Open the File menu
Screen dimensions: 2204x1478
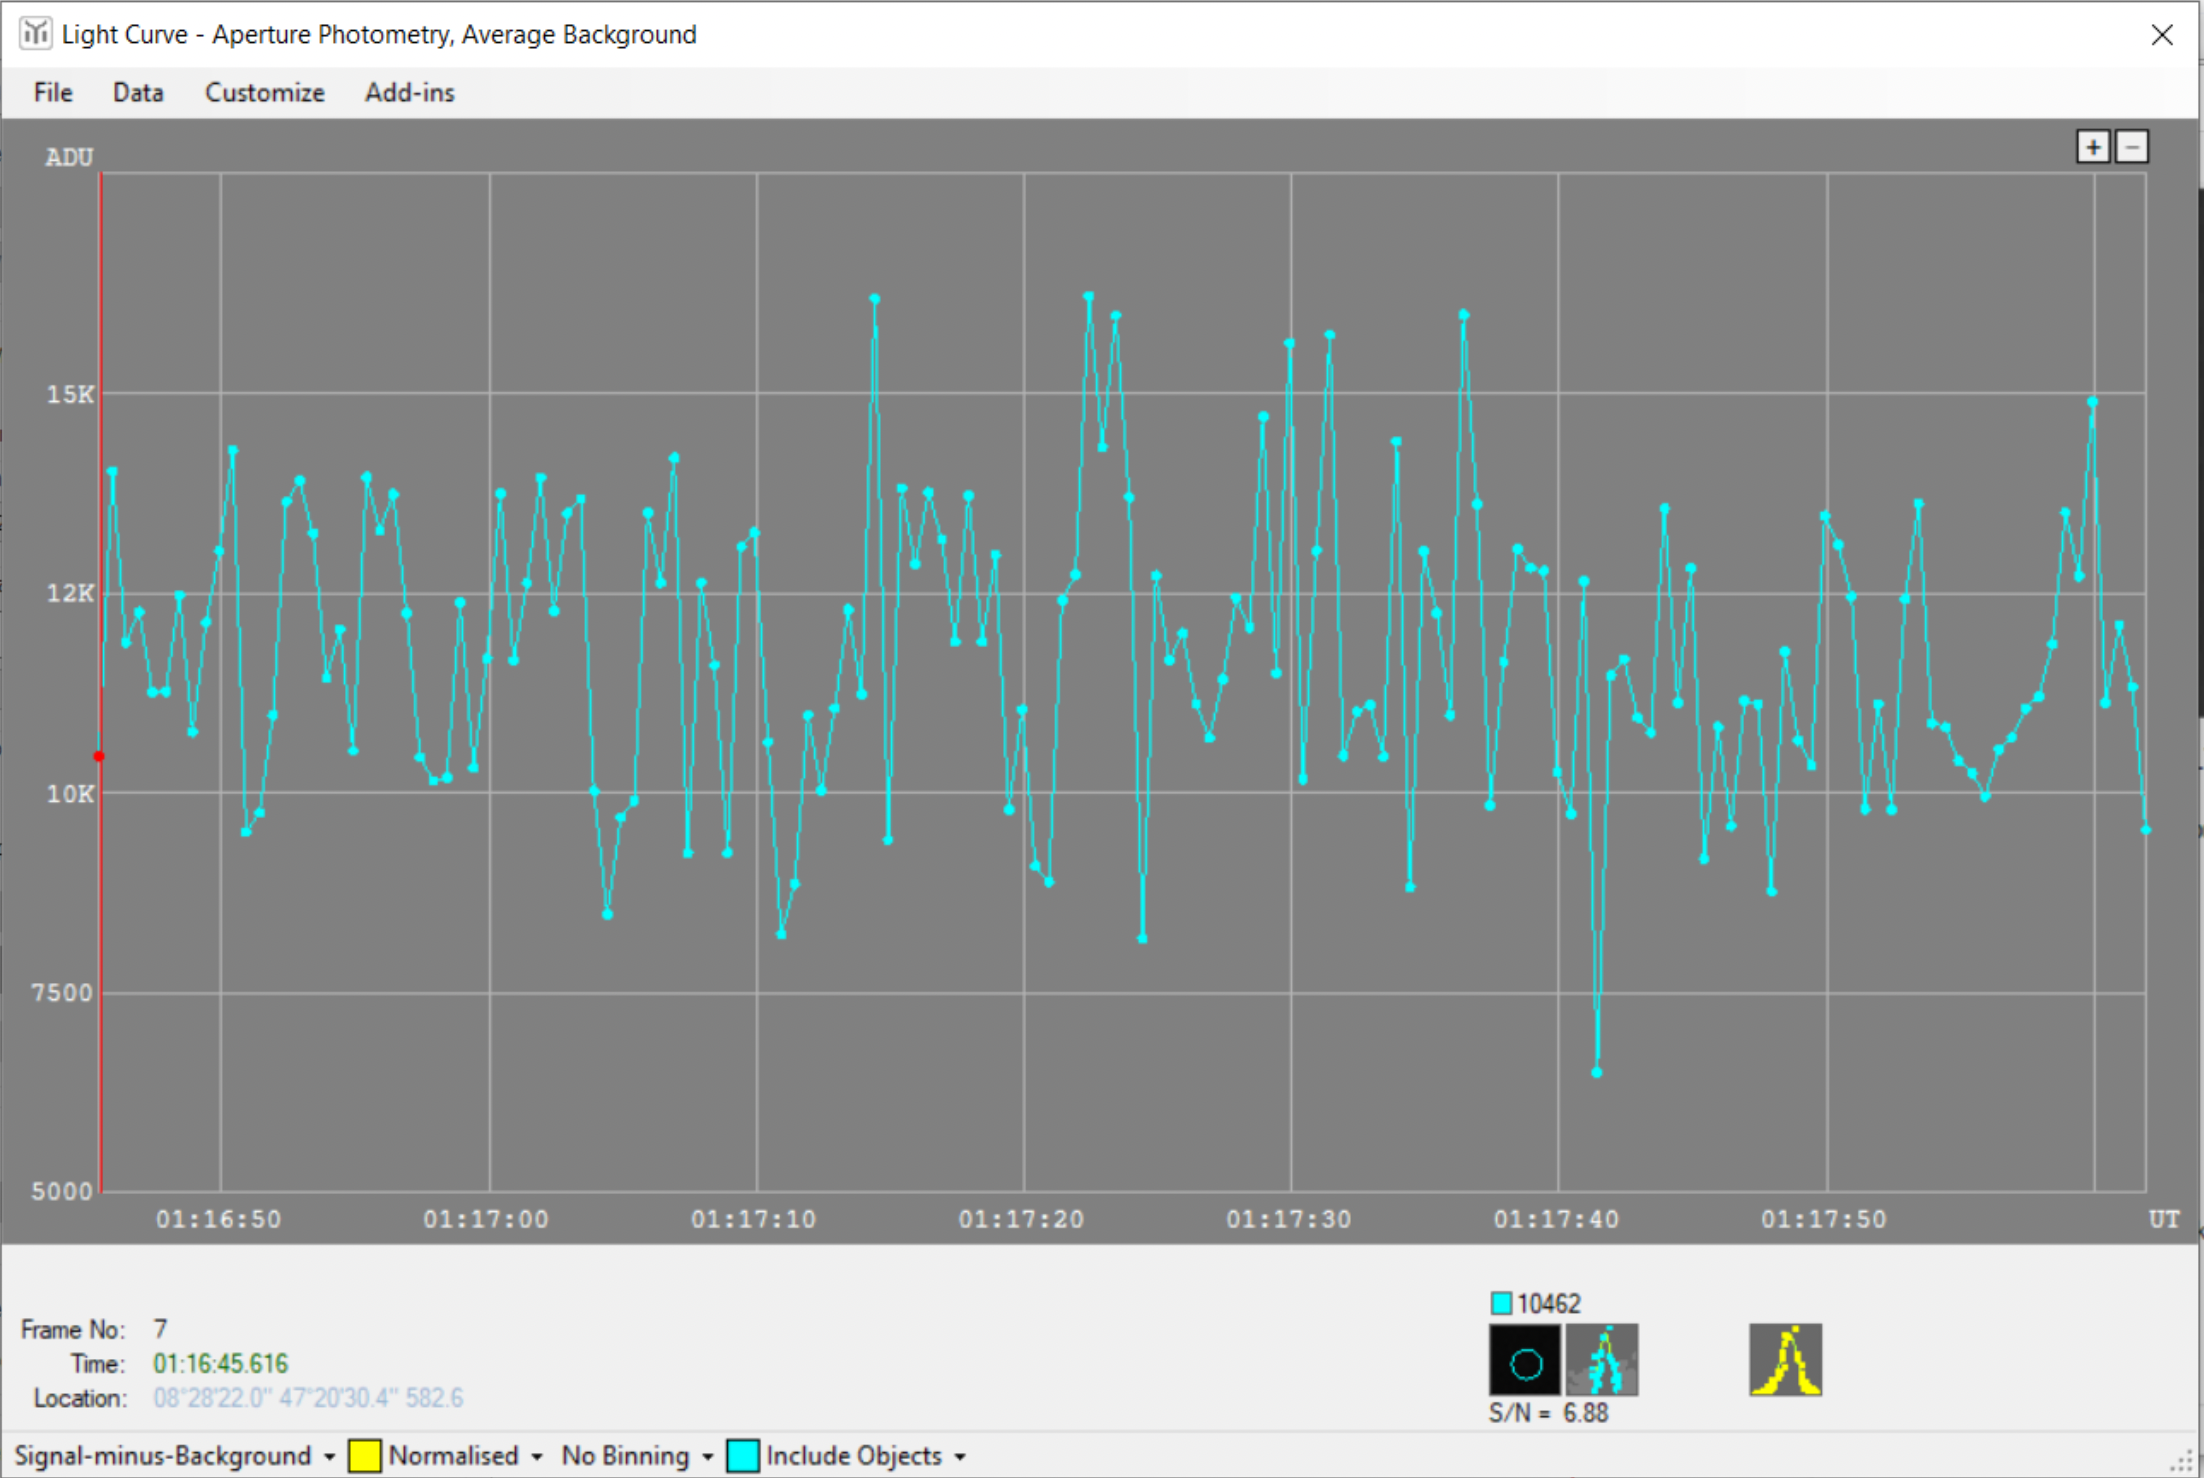pos(53,93)
